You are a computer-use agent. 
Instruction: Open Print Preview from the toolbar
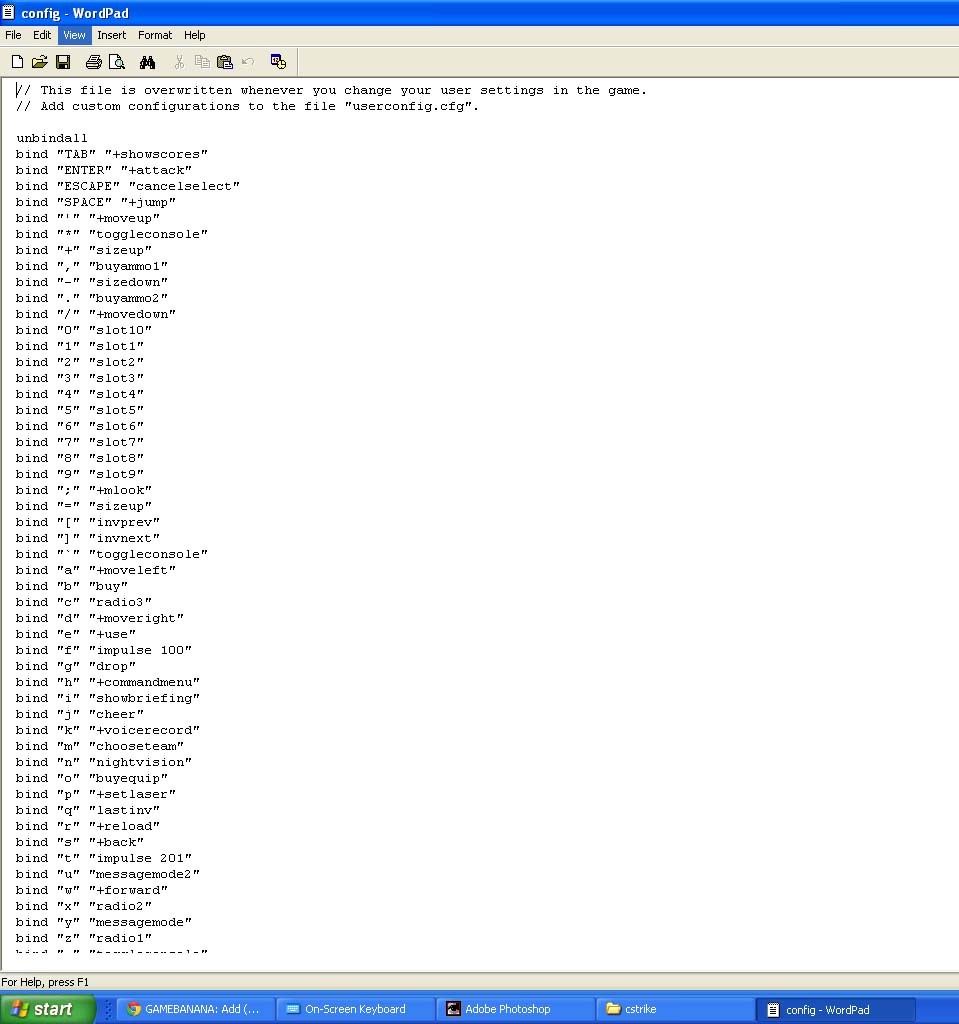[117, 62]
